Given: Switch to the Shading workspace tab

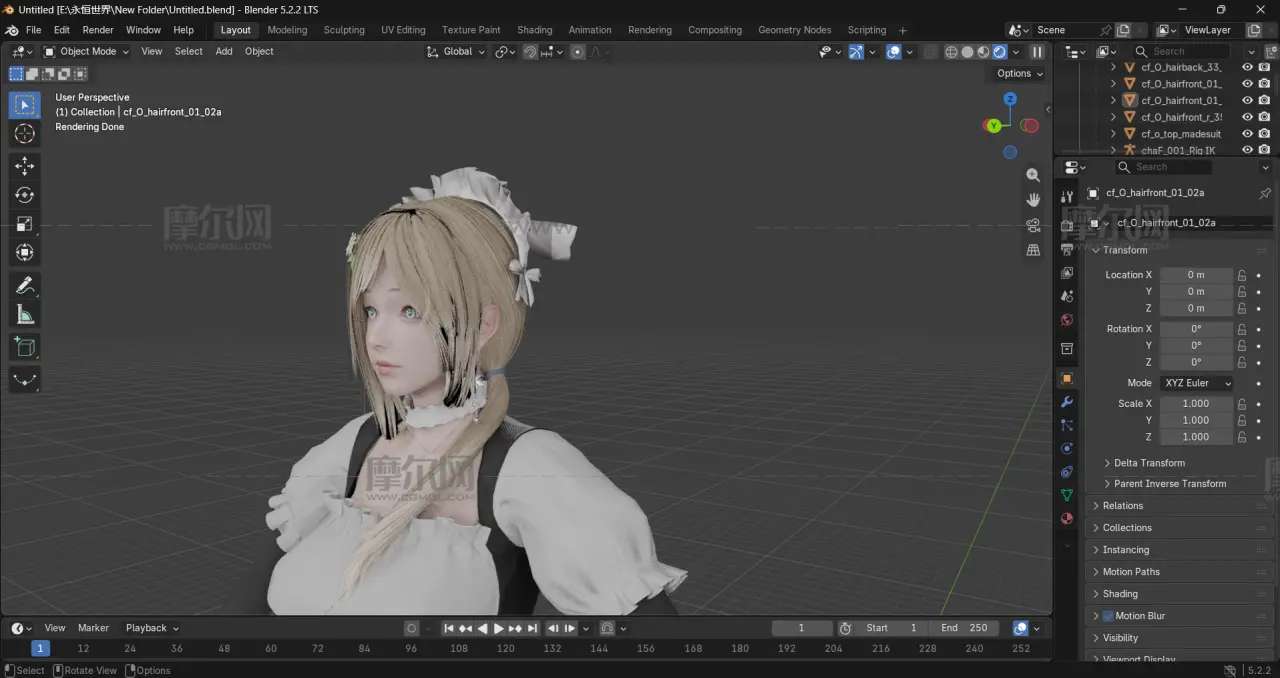Looking at the screenshot, I should pyautogui.click(x=535, y=30).
